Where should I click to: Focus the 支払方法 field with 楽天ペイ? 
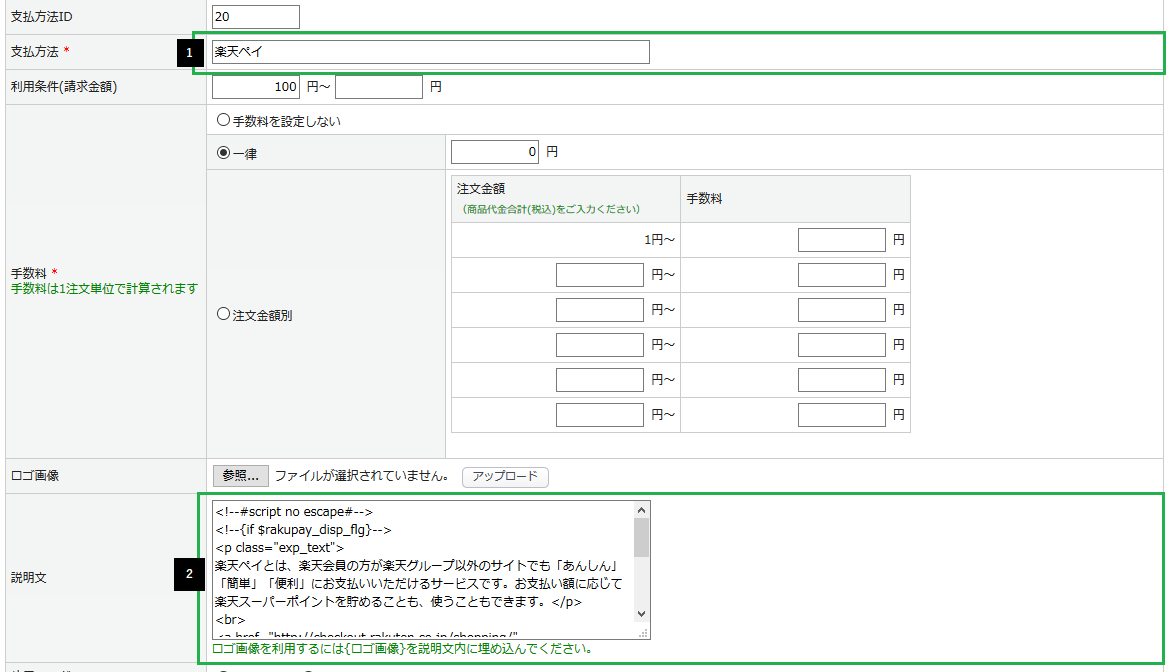point(430,52)
